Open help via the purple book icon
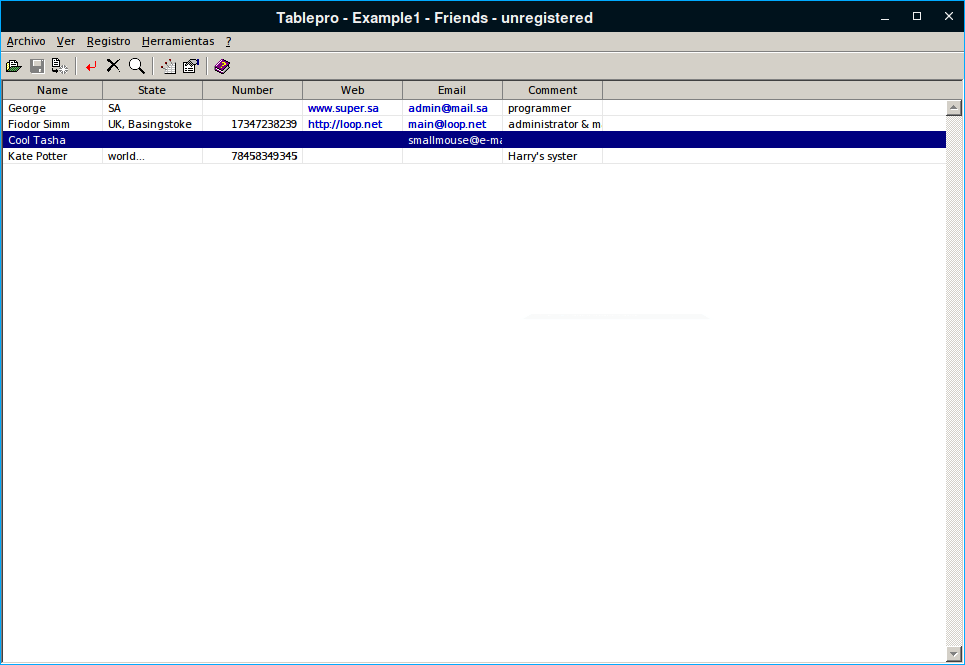Screen dimensions: 965x665 222,66
